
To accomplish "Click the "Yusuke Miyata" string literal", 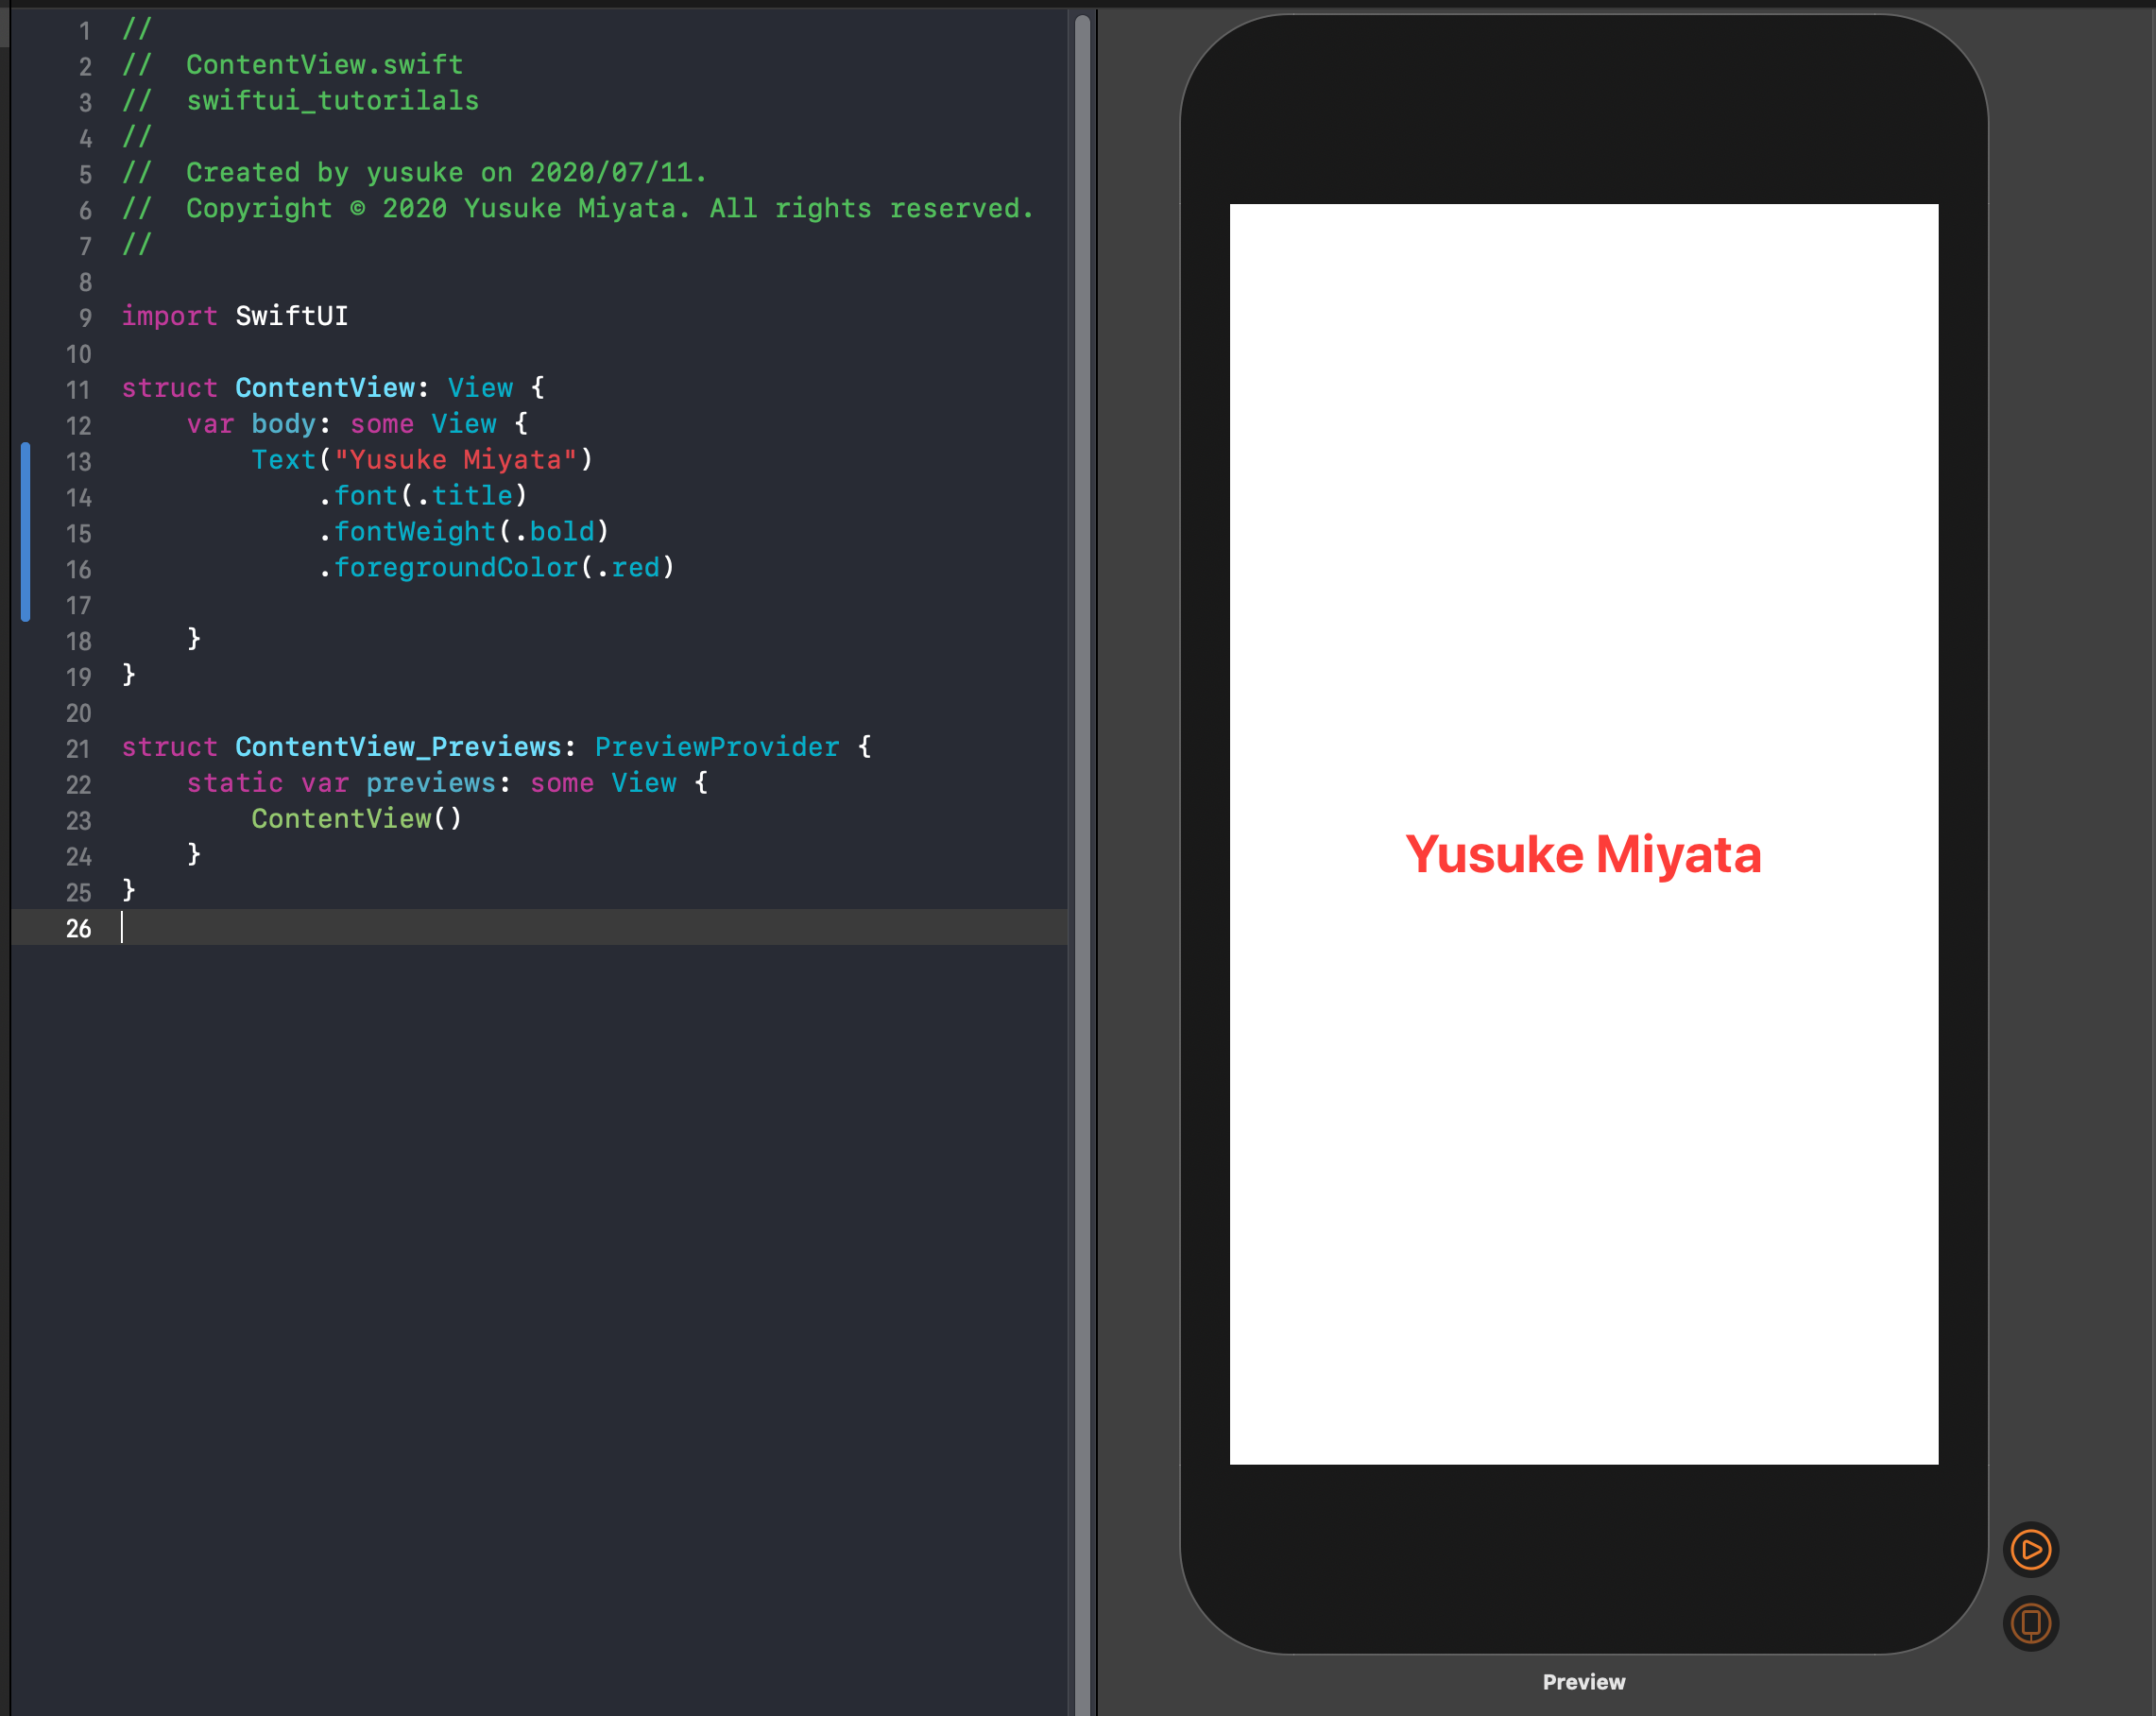I will [x=455, y=460].
